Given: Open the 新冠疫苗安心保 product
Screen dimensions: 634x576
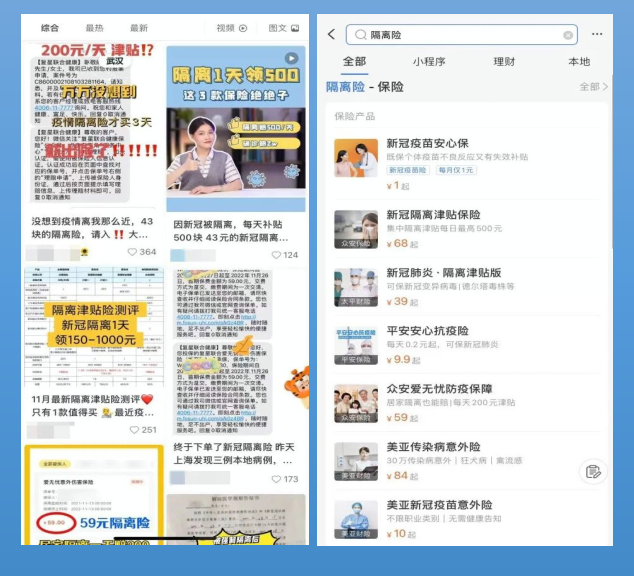Looking at the screenshot, I should point(465,164).
